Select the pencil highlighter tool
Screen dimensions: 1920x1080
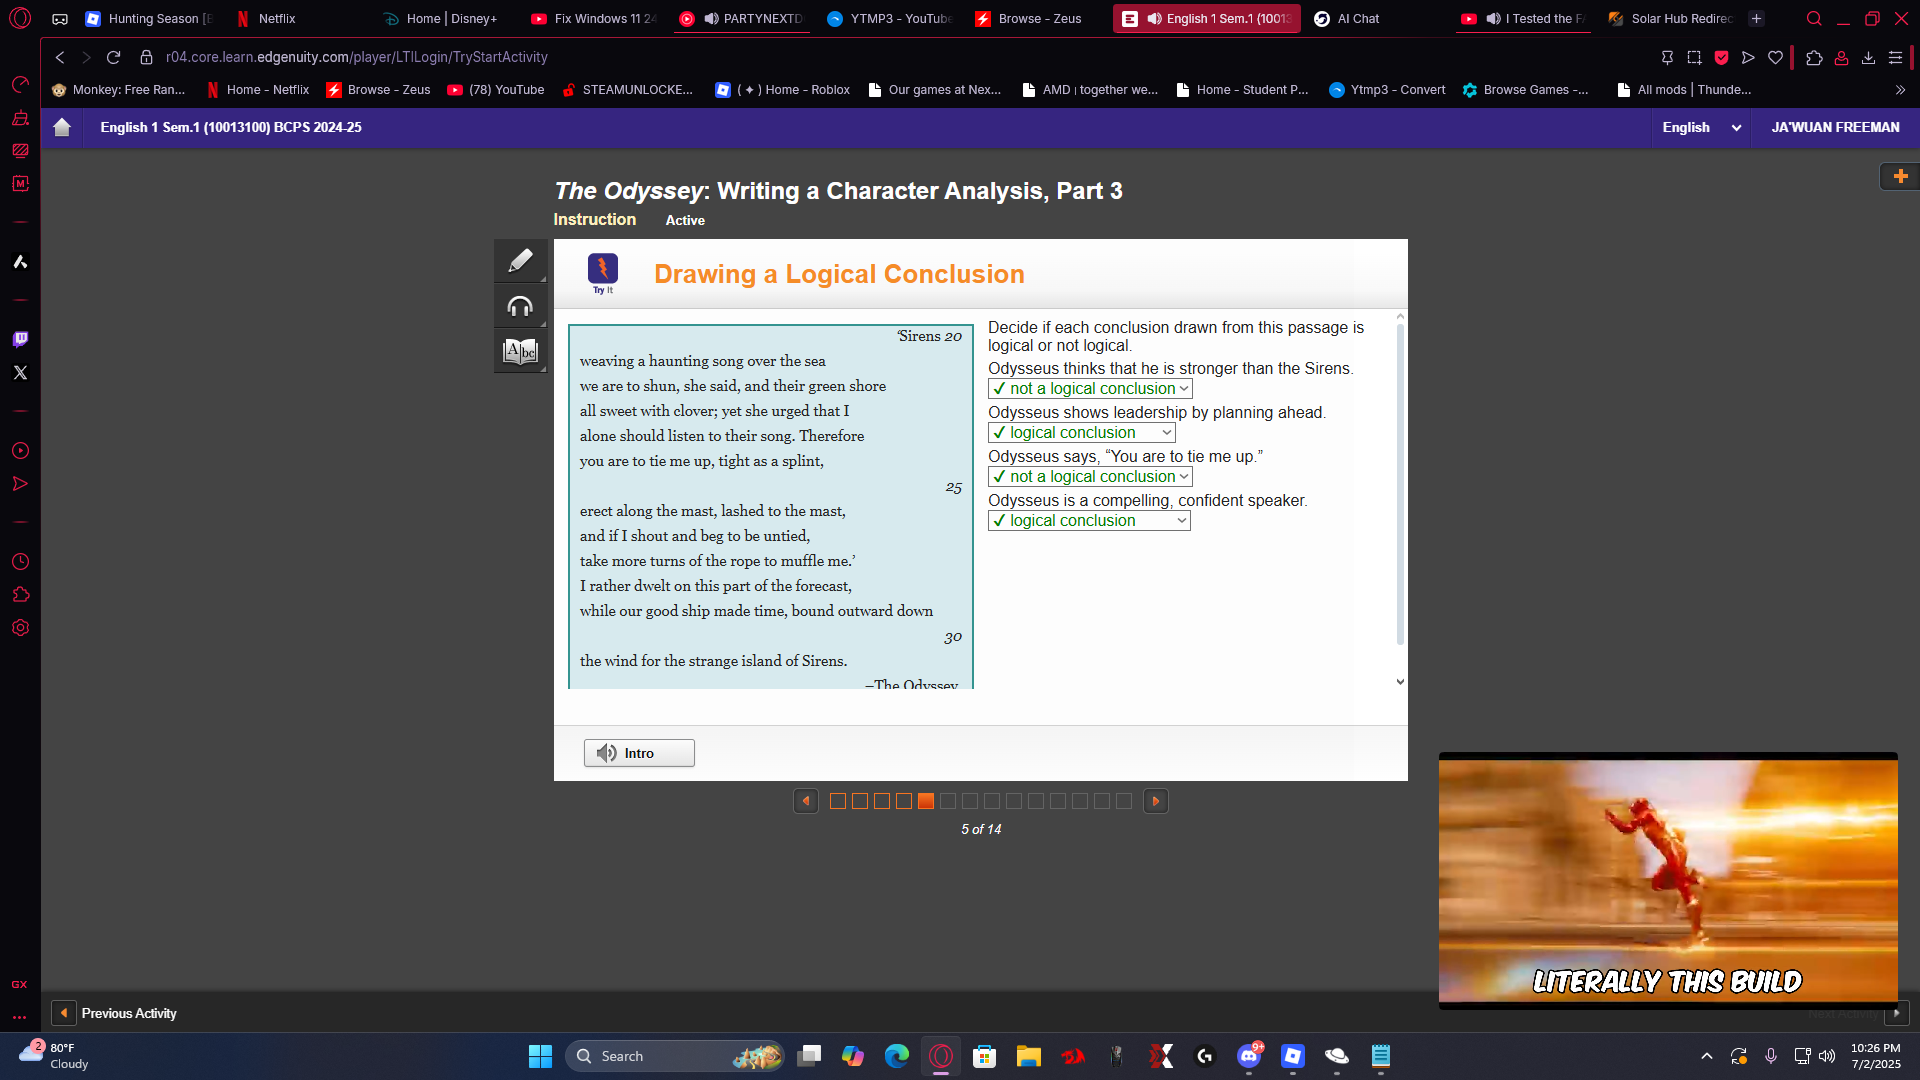(520, 261)
